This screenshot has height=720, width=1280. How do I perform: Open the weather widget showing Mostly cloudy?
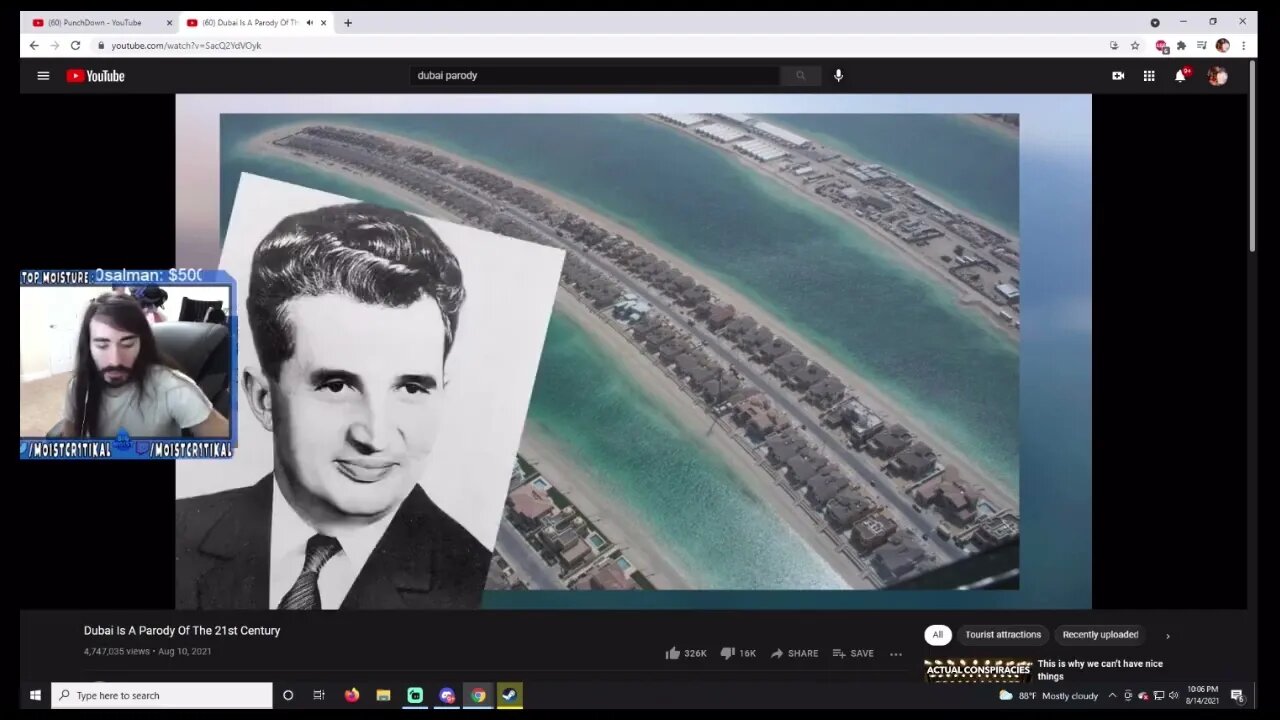pos(1049,695)
